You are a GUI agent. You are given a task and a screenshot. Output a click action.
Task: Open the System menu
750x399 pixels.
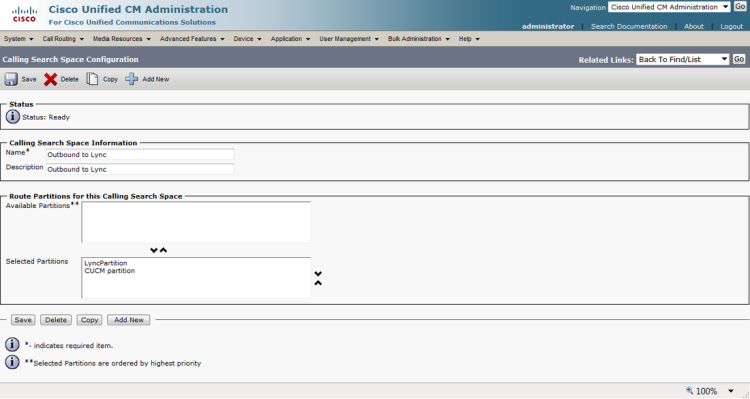pyautogui.click(x=19, y=39)
